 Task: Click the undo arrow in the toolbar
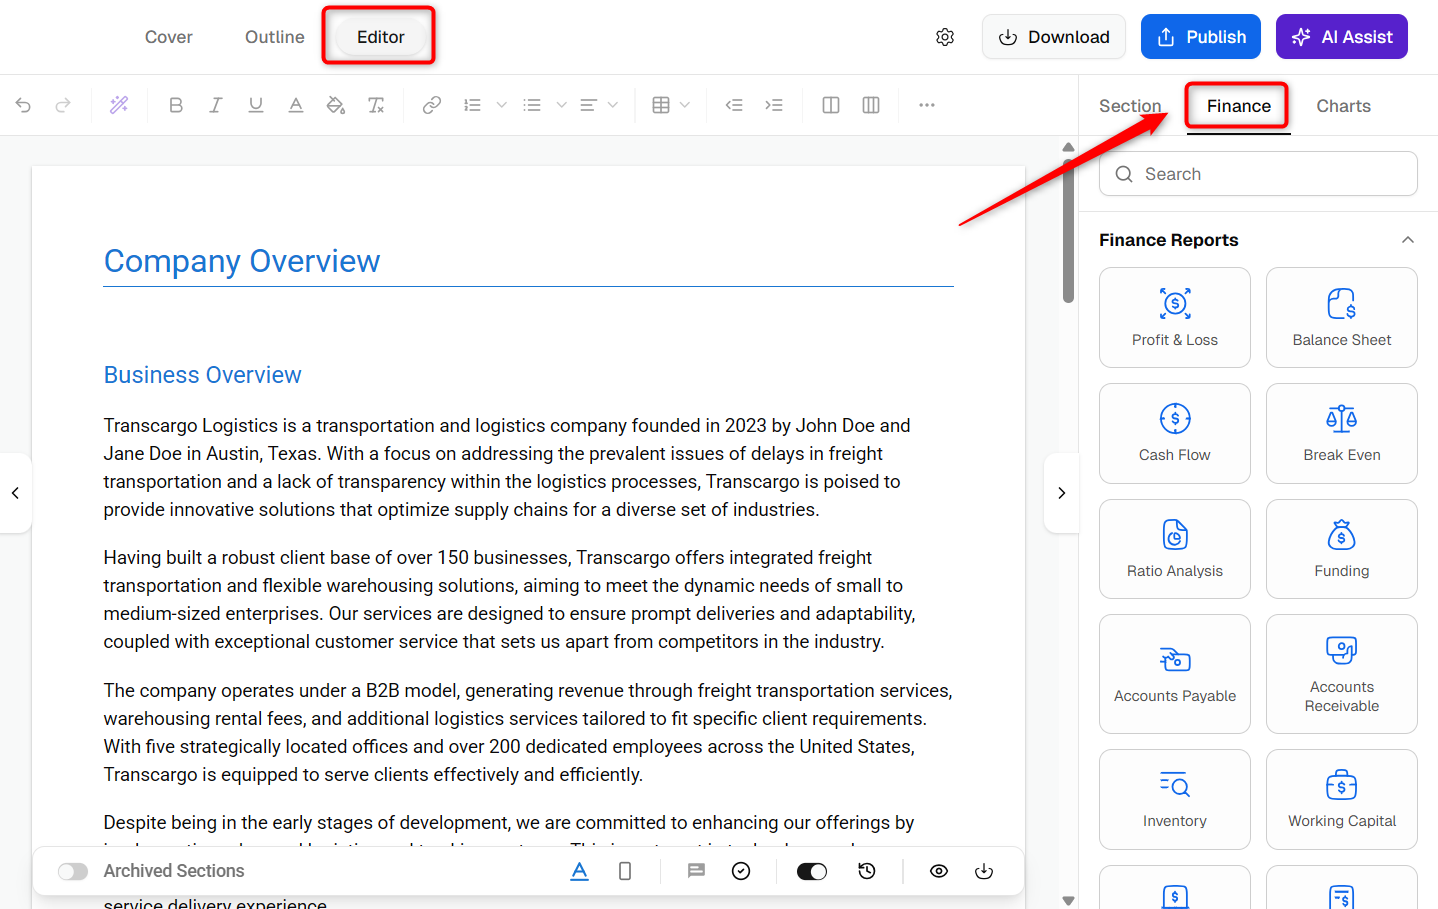[x=23, y=105]
